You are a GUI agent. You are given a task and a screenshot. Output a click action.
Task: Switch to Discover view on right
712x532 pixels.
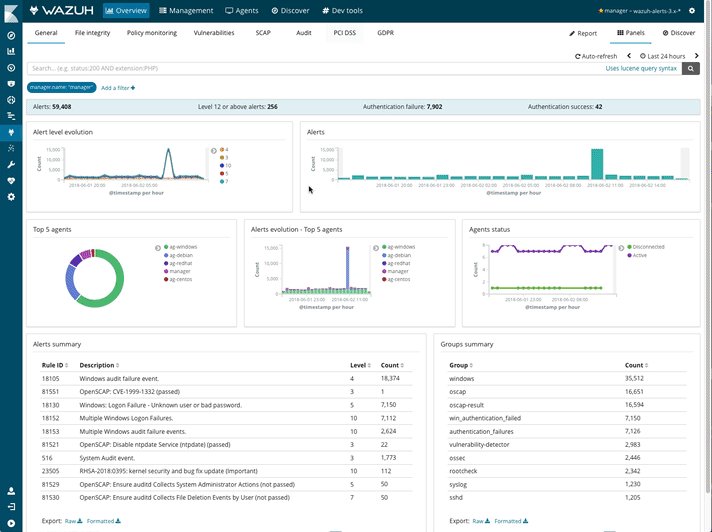tap(679, 33)
